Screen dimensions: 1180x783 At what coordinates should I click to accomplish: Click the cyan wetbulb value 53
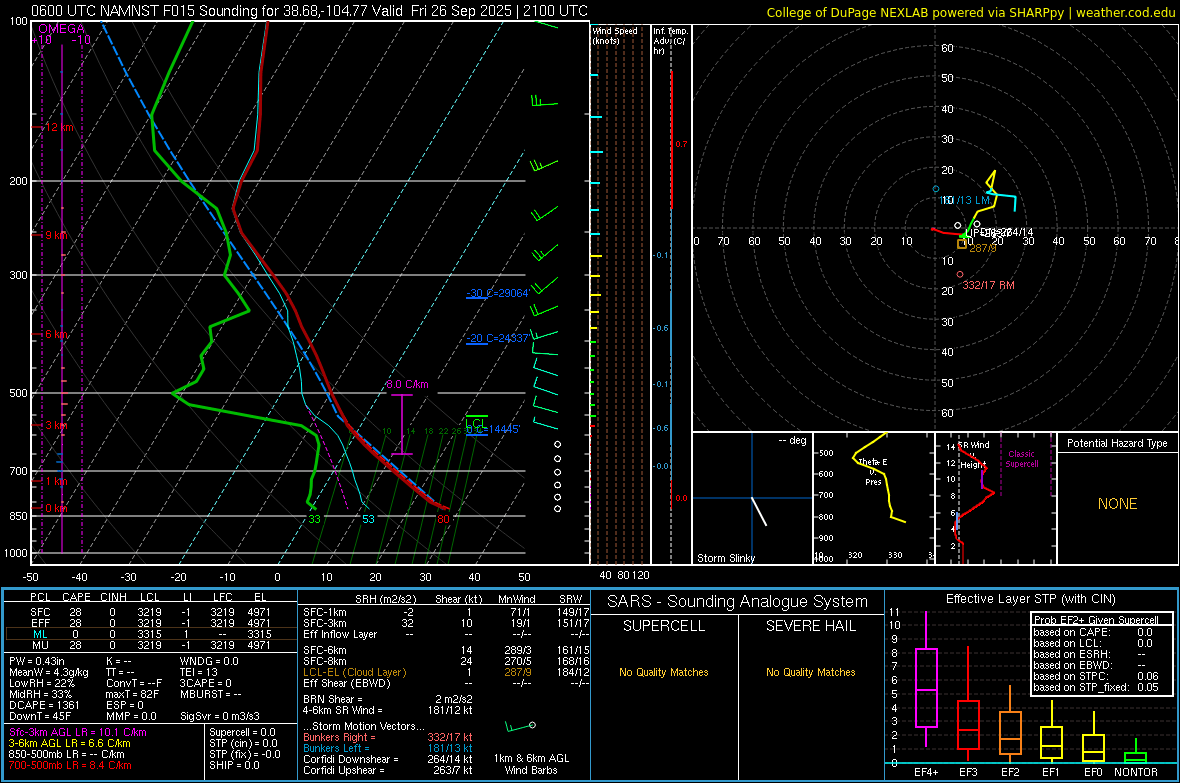[368, 519]
